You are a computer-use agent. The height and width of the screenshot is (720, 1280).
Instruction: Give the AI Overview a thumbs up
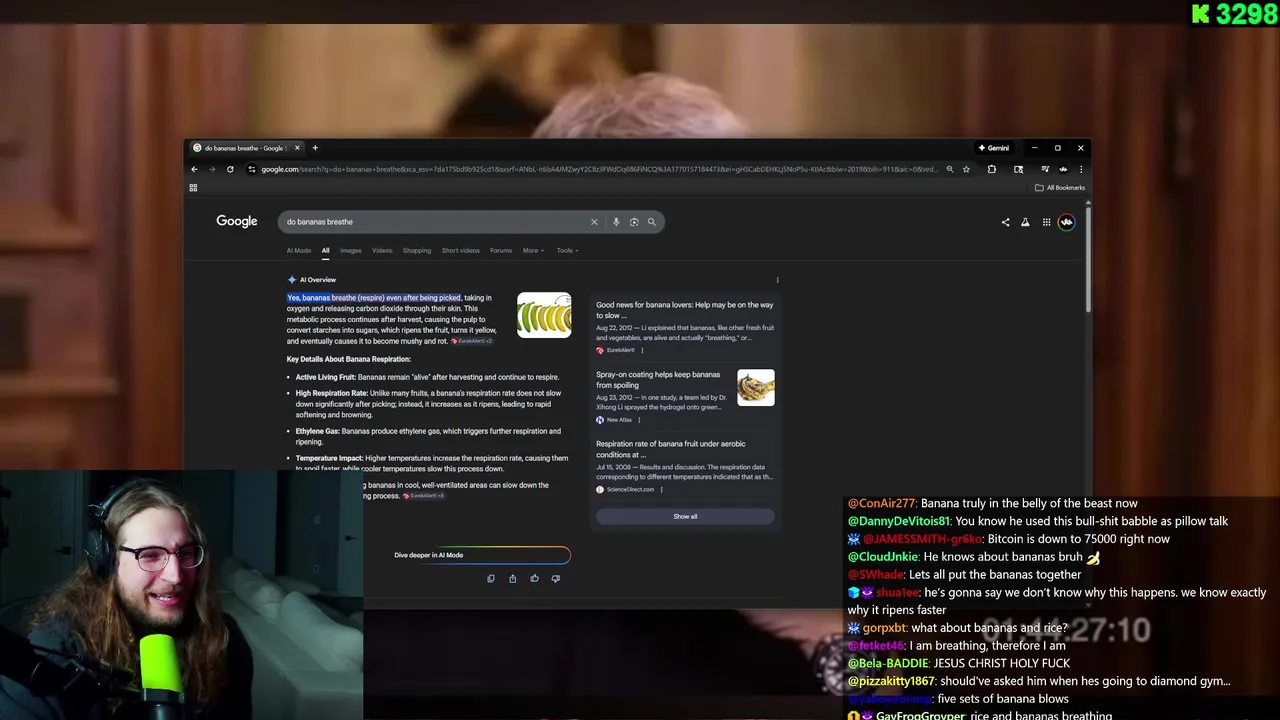click(x=534, y=578)
